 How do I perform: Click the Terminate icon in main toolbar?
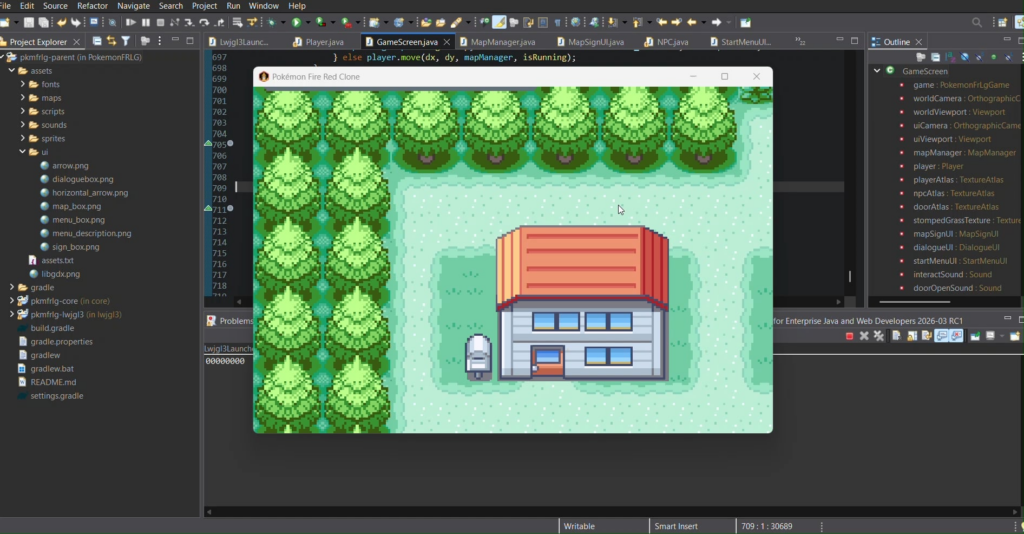point(160,23)
